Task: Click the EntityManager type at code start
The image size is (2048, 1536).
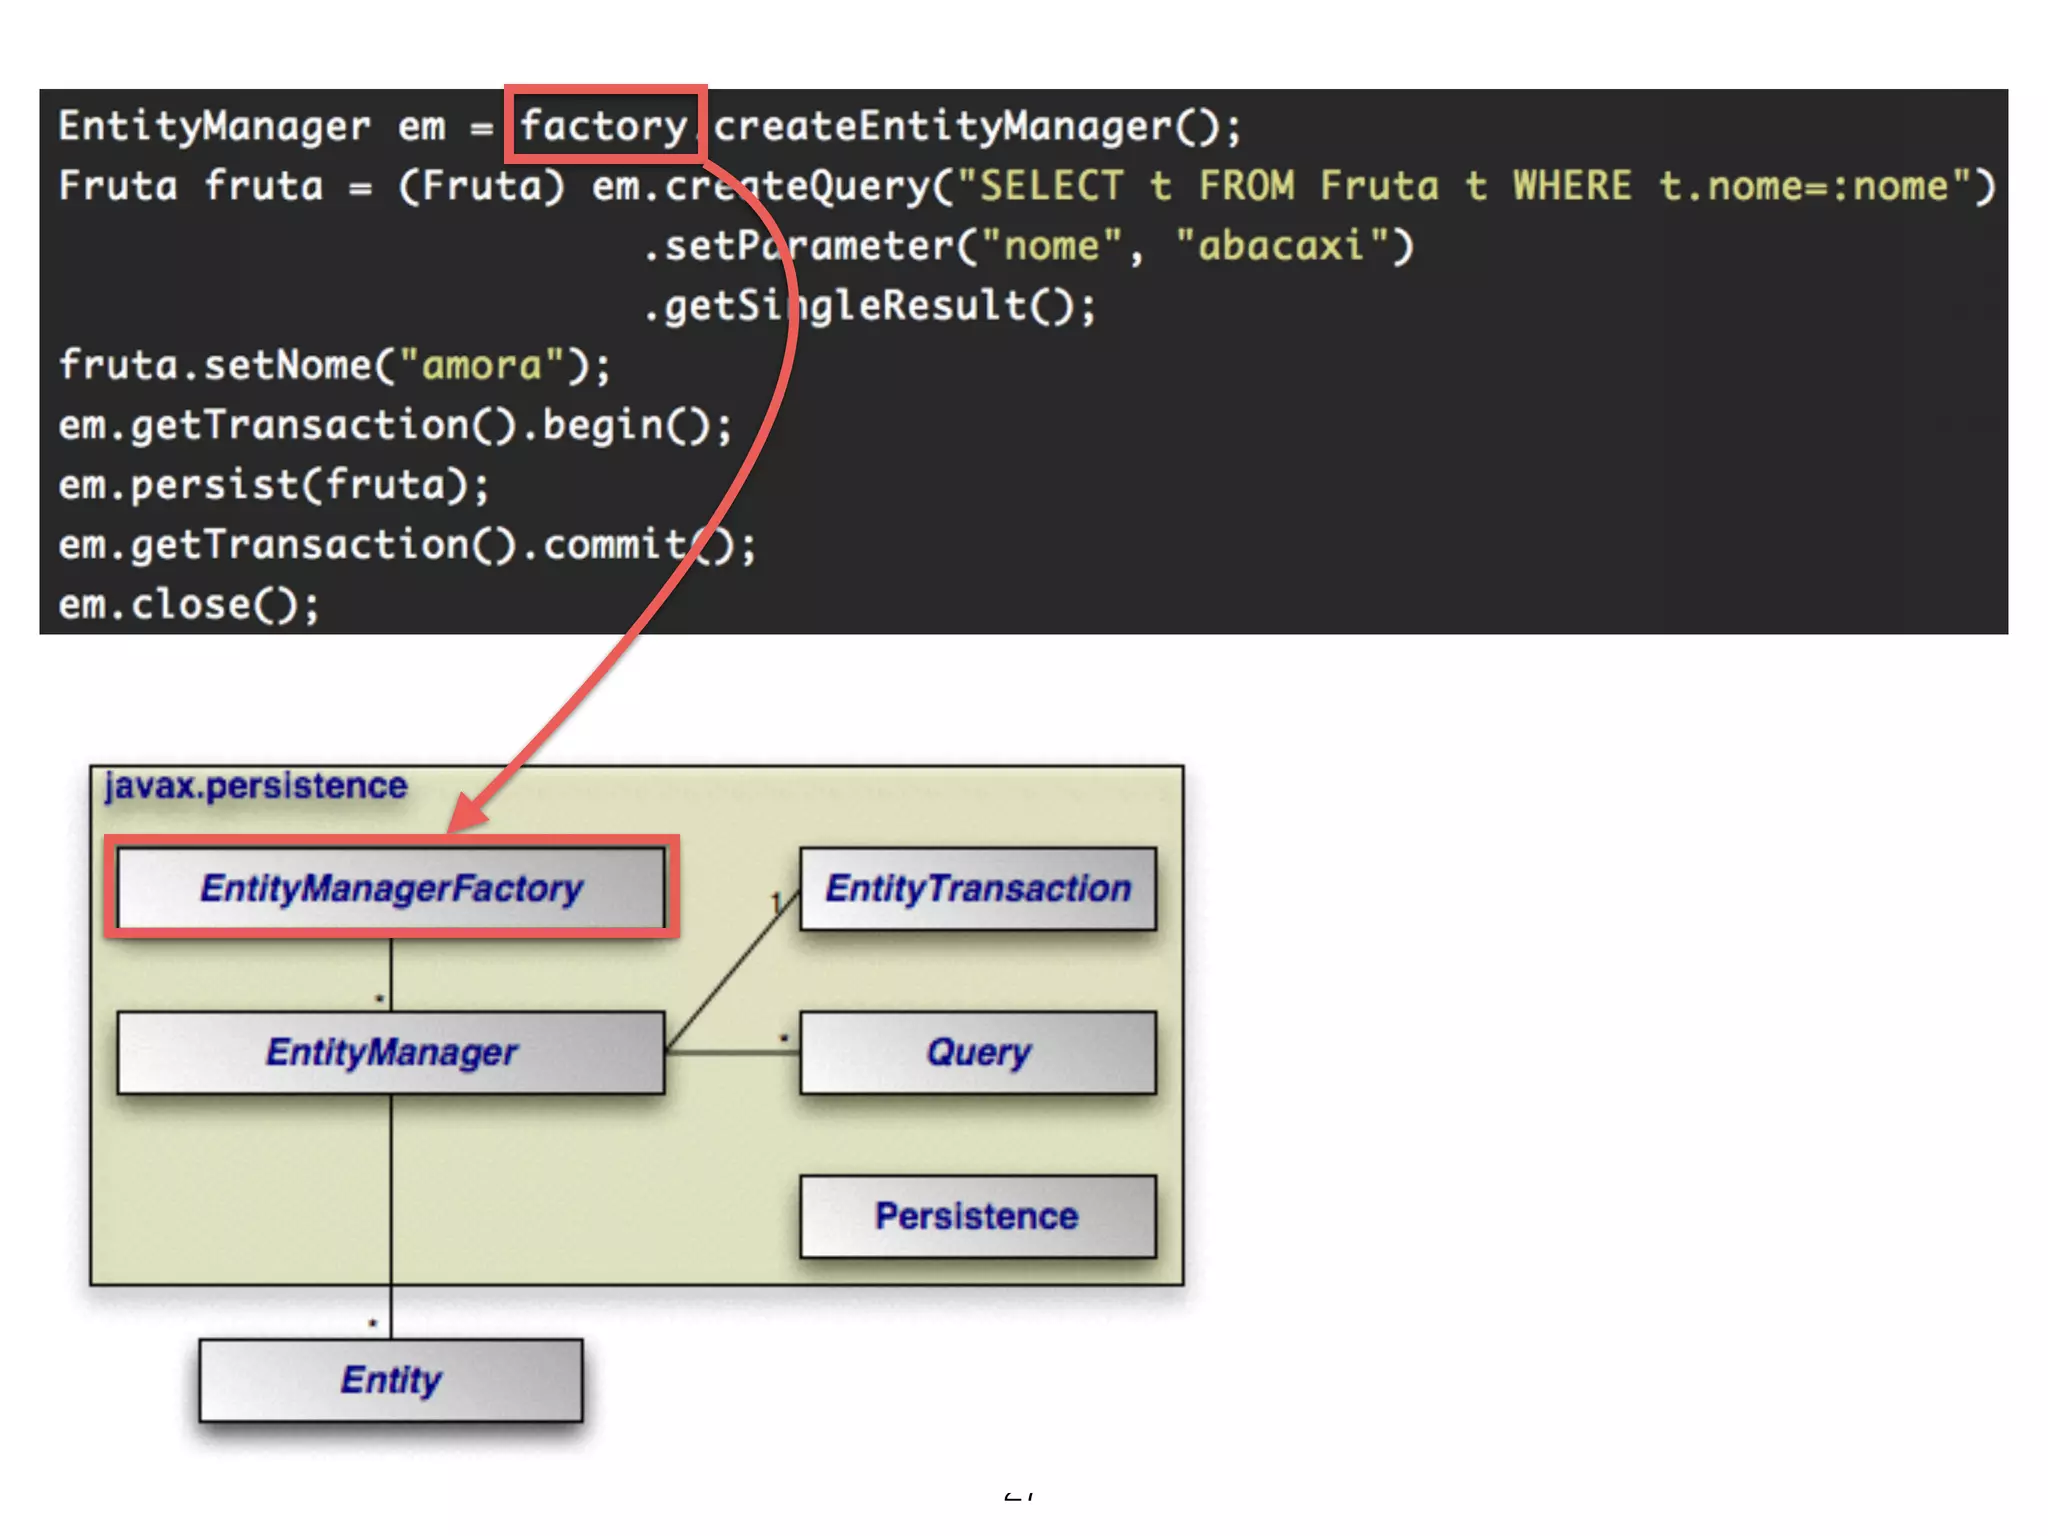Action: [214, 126]
